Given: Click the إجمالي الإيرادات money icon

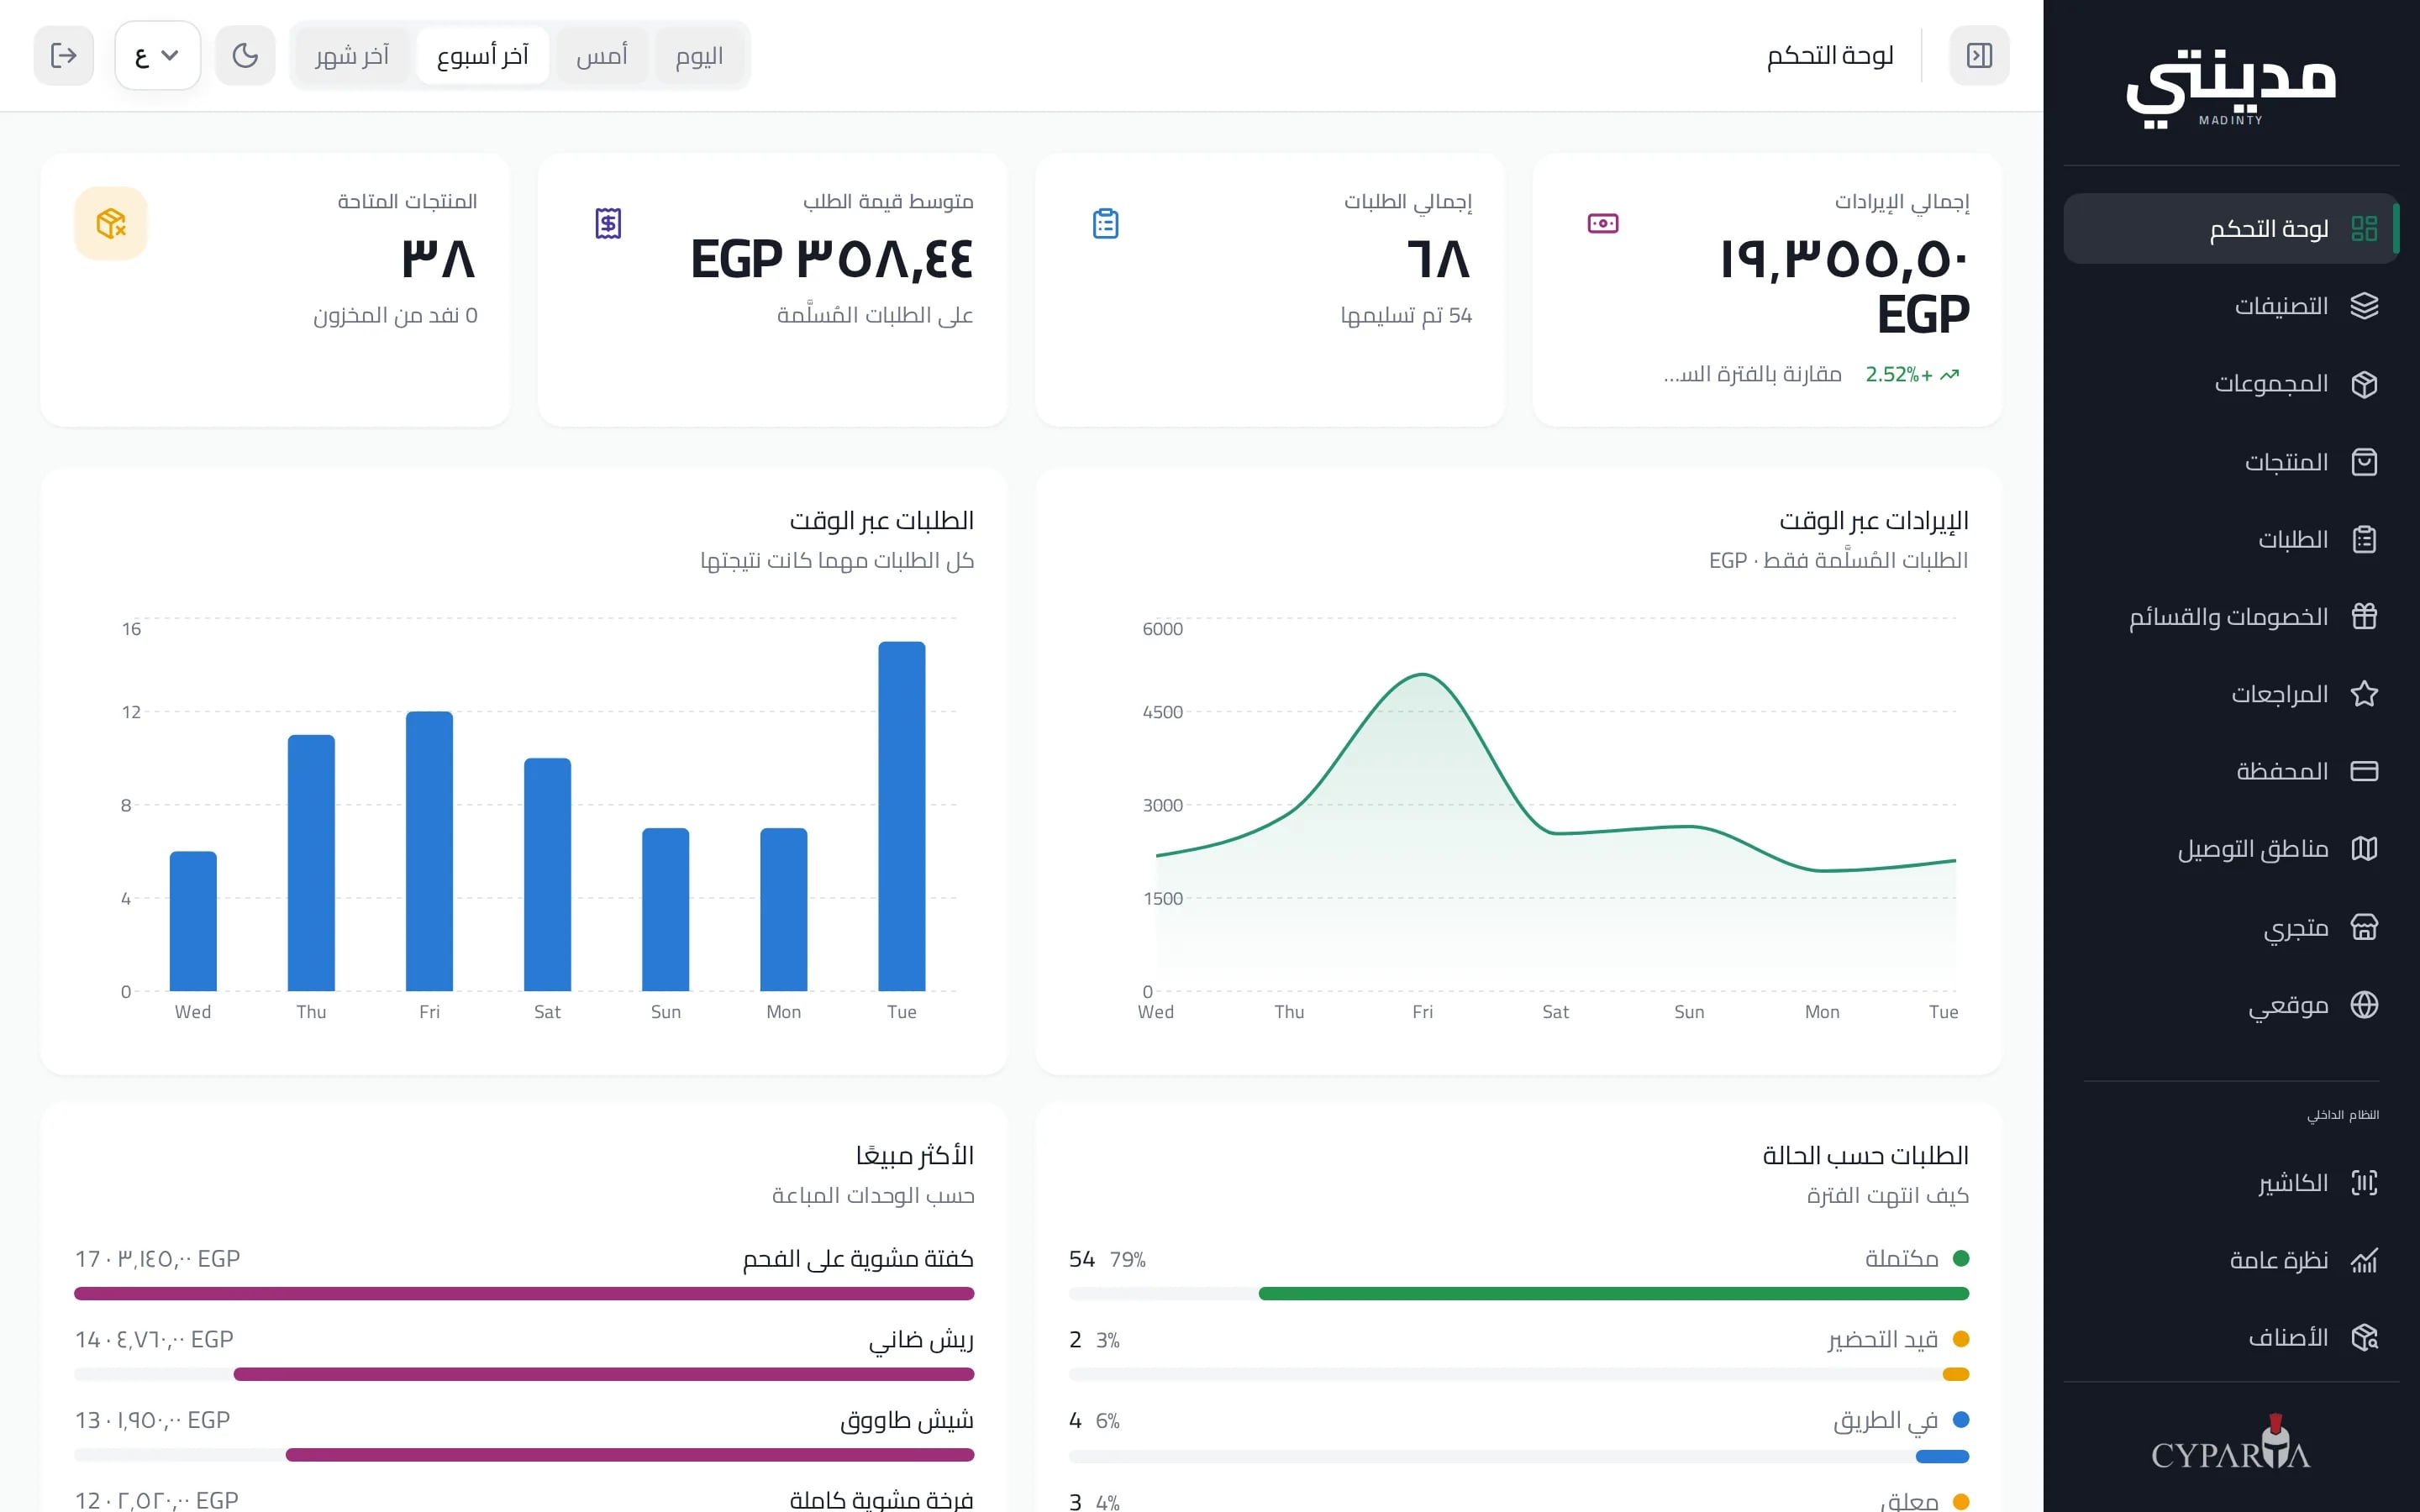Looking at the screenshot, I should (1603, 223).
